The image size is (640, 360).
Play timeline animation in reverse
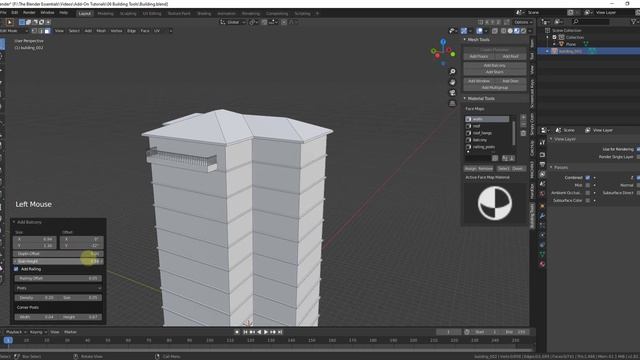259,332
